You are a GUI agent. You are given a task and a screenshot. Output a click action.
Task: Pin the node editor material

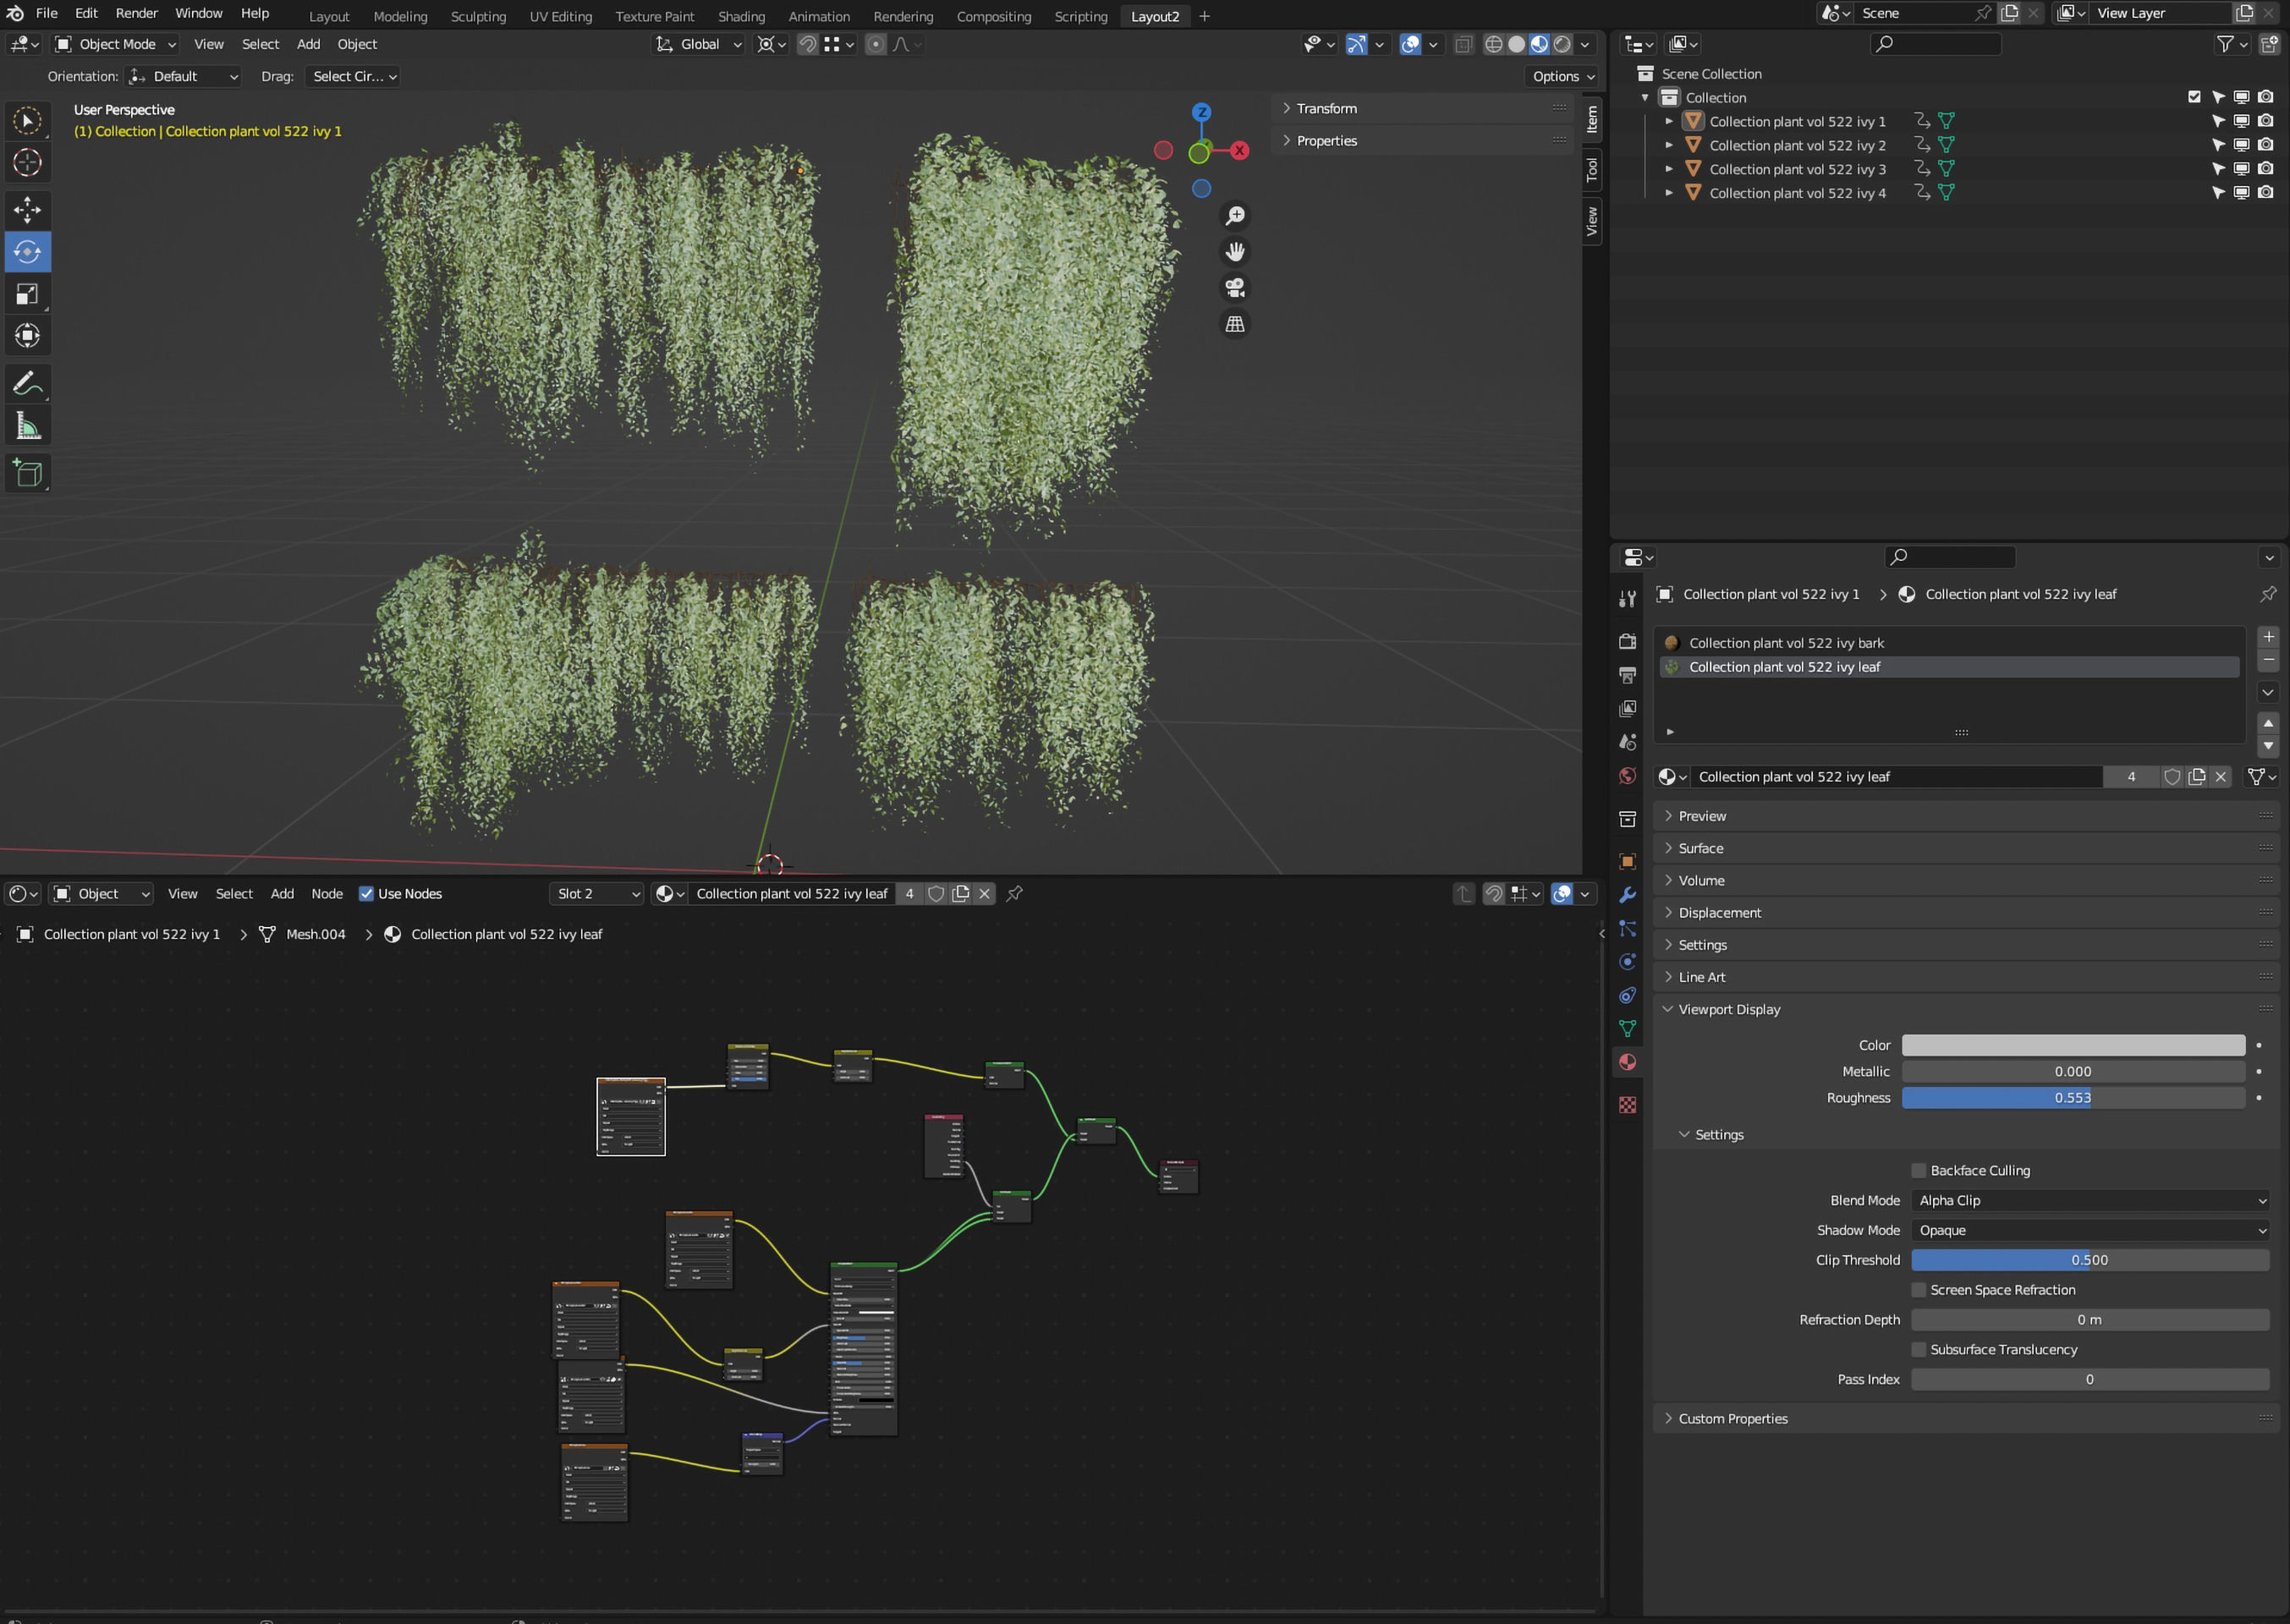pyautogui.click(x=1014, y=894)
